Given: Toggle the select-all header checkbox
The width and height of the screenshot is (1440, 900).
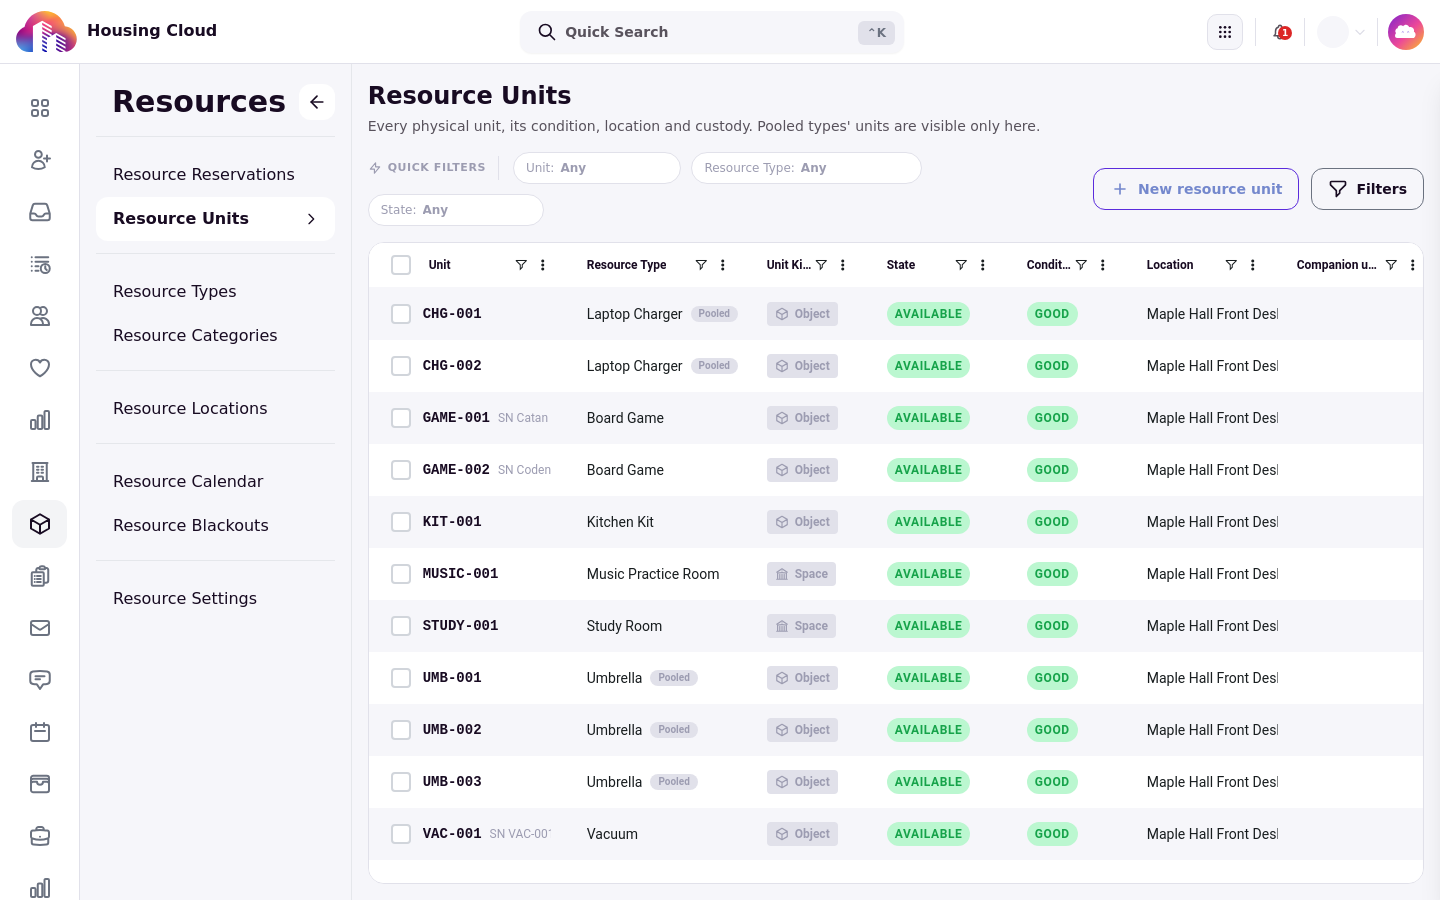Looking at the screenshot, I should point(401,265).
